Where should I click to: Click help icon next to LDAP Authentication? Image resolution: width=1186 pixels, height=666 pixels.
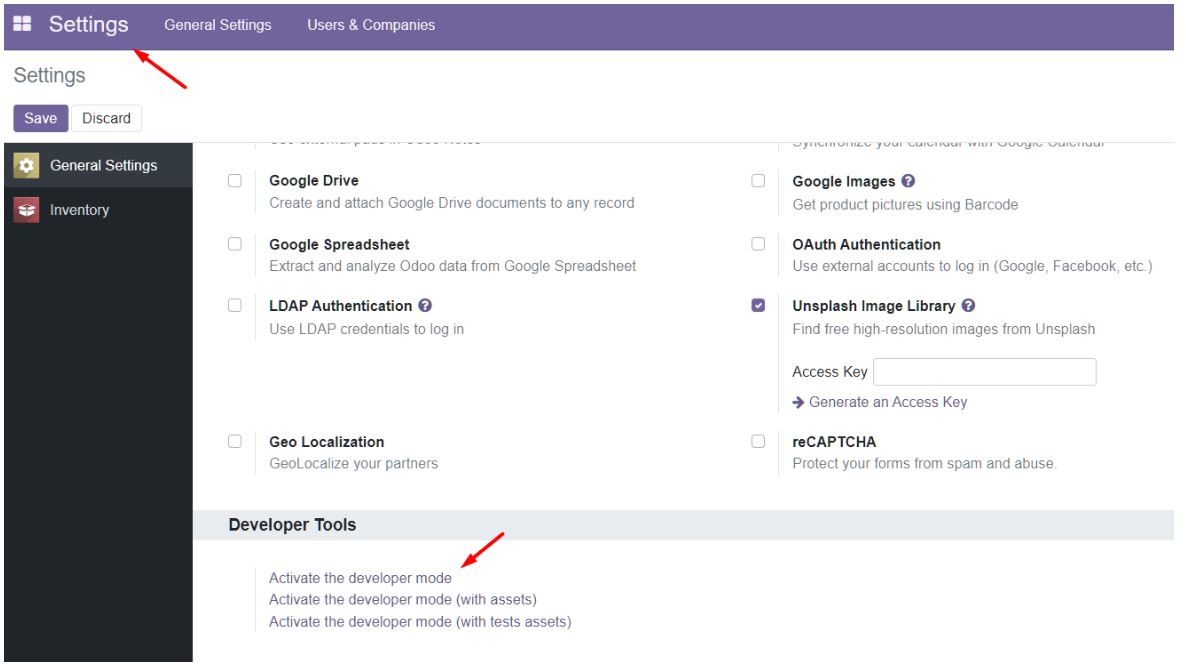coord(425,306)
